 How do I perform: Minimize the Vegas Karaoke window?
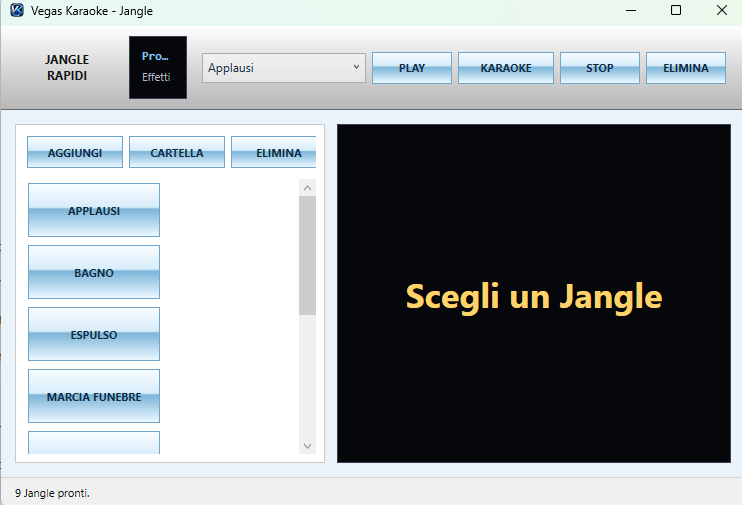[631, 10]
